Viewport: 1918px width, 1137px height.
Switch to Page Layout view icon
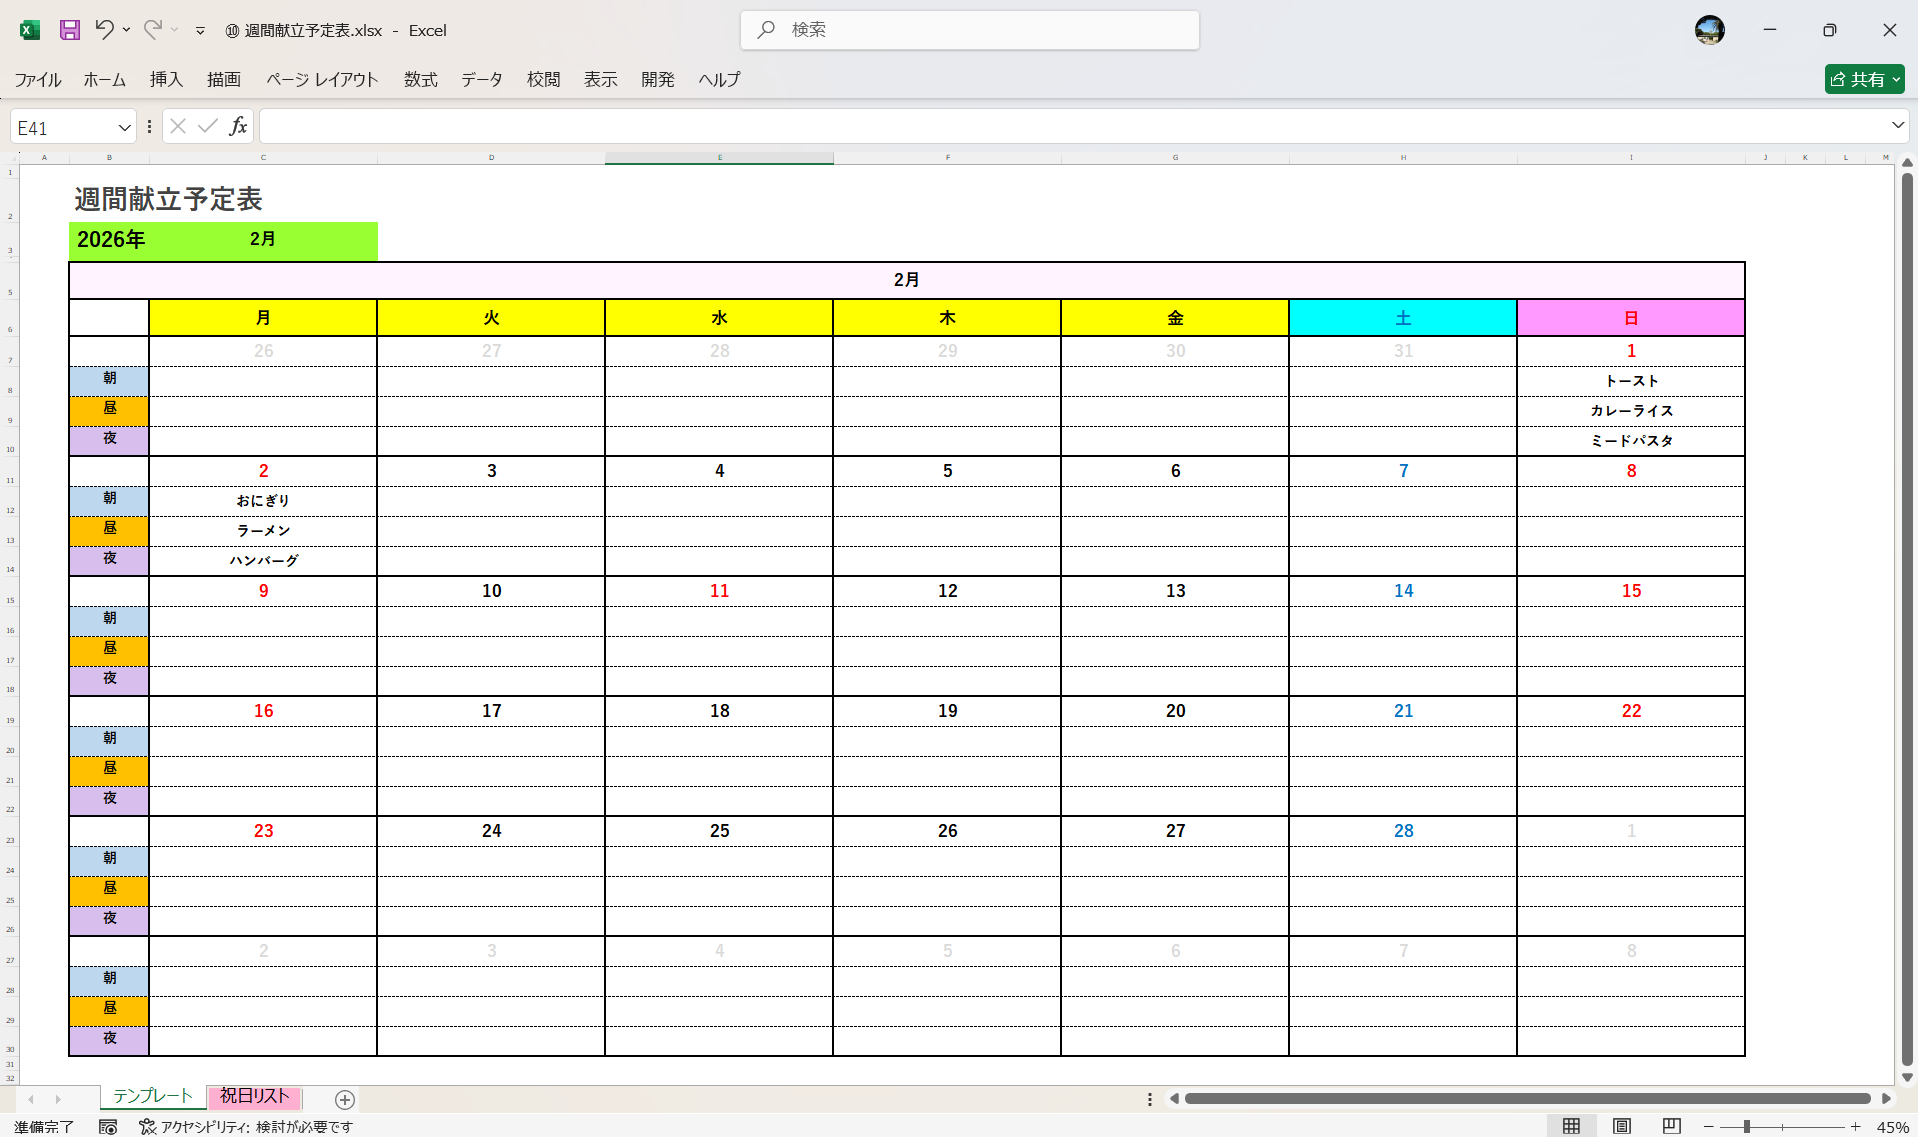tap(1623, 1124)
